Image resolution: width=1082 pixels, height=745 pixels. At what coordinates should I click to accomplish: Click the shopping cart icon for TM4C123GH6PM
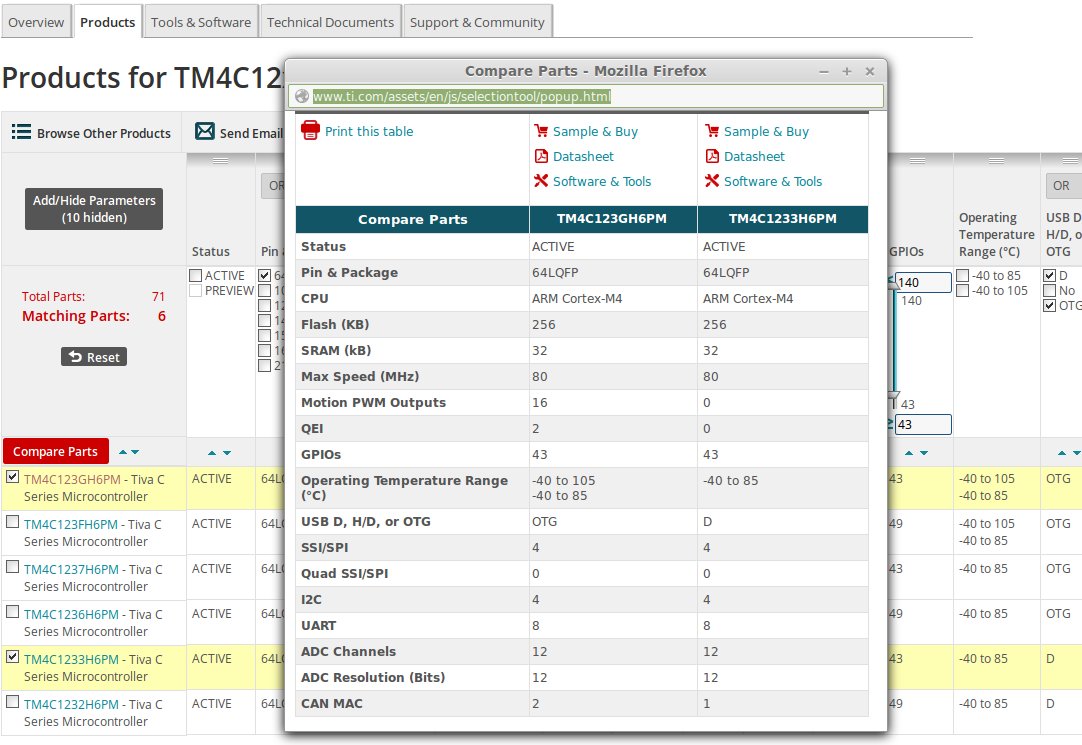pyautogui.click(x=541, y=130)
